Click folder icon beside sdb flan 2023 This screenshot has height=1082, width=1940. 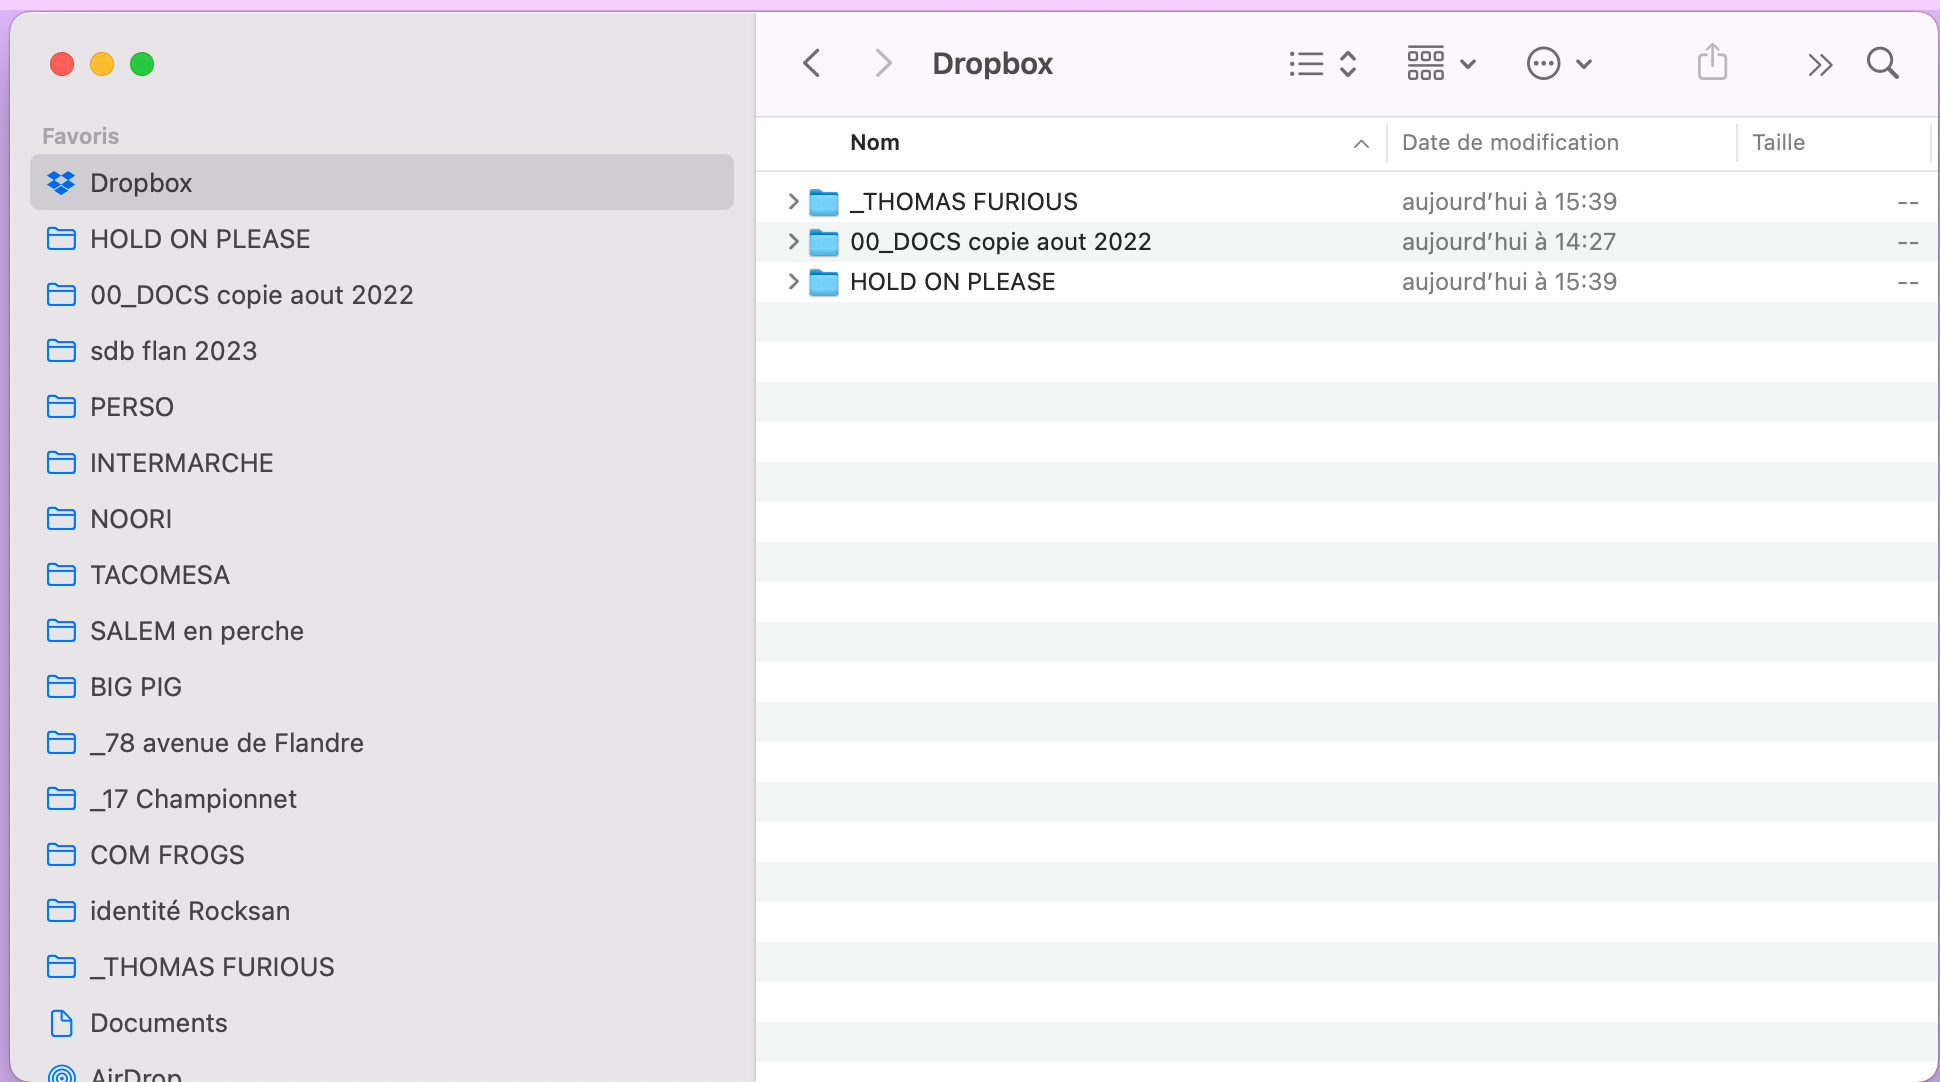(61, 350)
